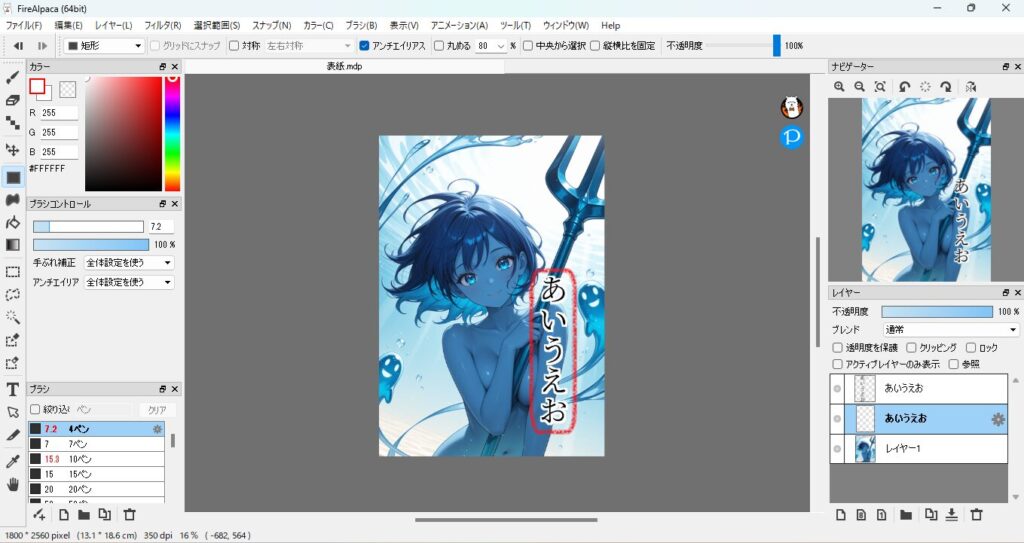The width and height of the screenshot is (1024, 543).
Task: Select the Hand pan tool
Action: (x=12, y=484)
